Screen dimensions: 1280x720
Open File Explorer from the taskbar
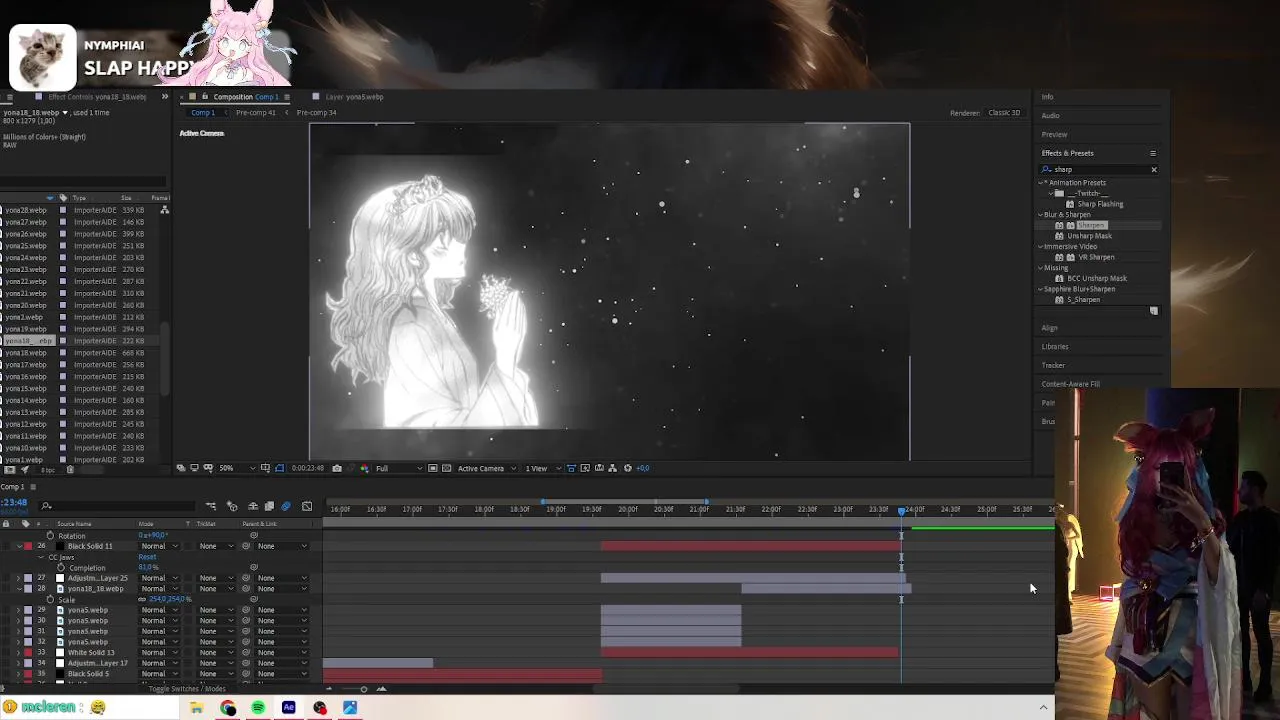(x=197, y=708)
